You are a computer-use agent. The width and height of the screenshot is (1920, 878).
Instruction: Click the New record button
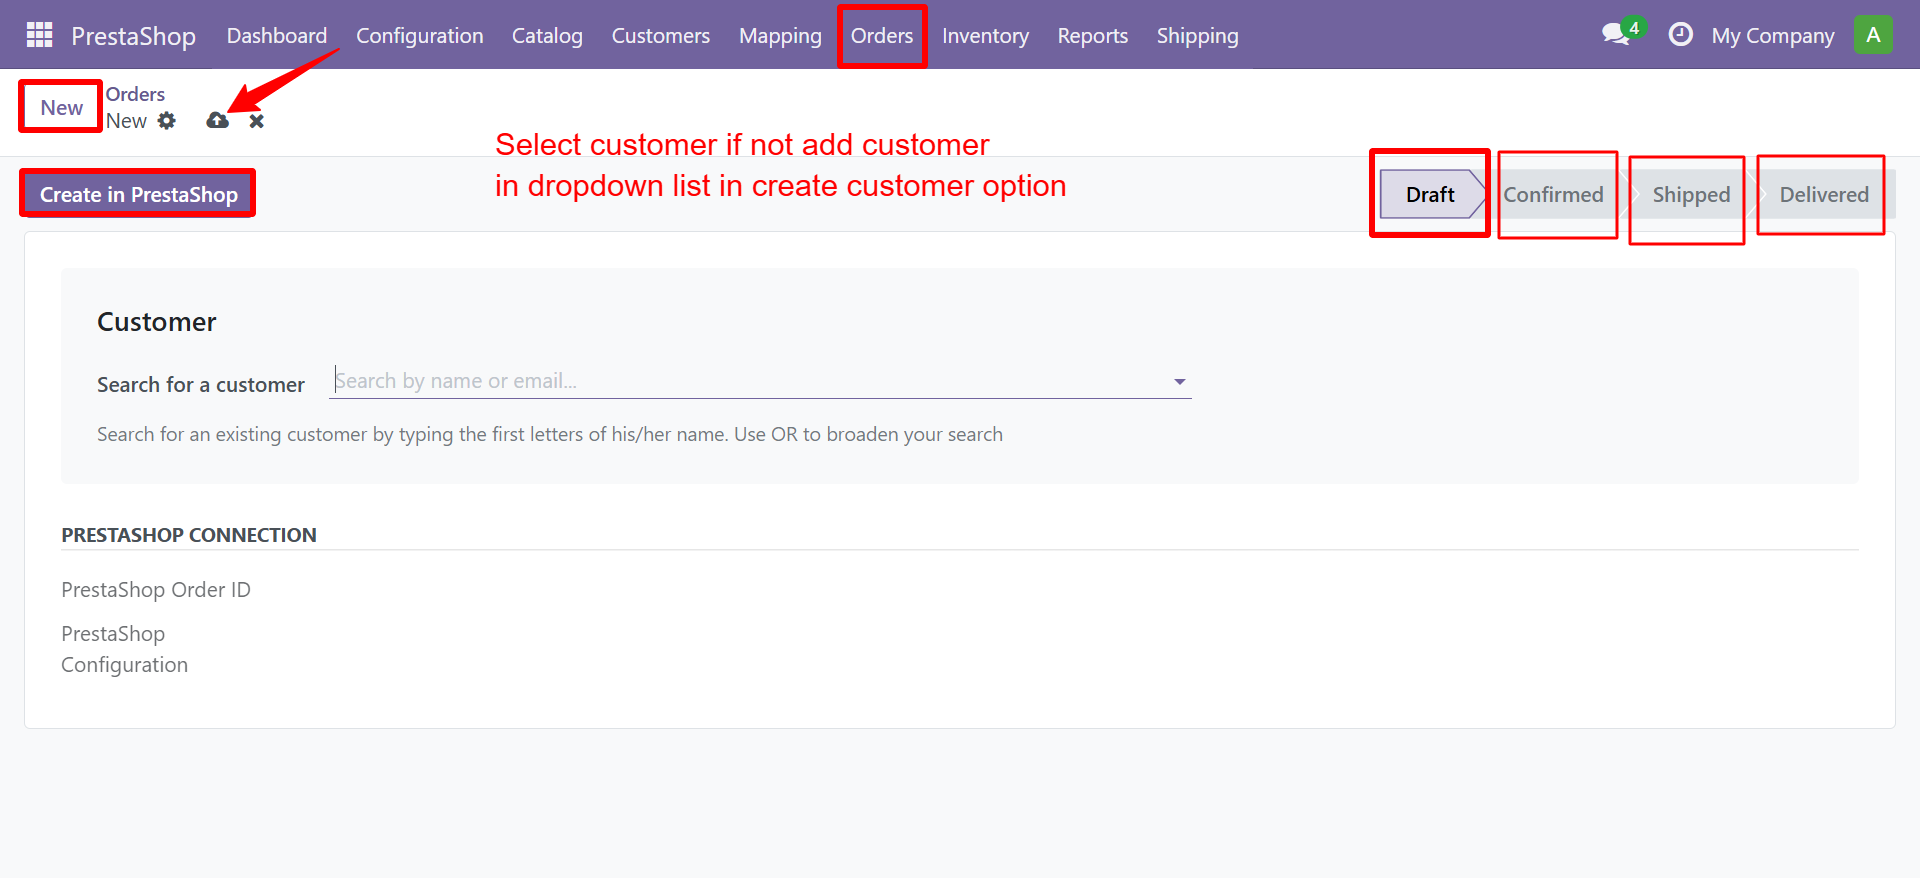coord(62,107)
